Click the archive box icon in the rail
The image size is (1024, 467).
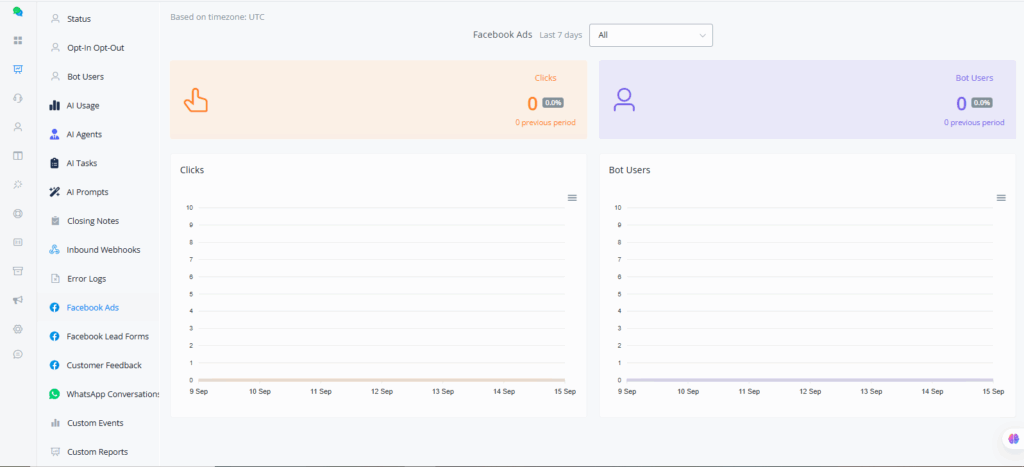click(x=17, y=271)
